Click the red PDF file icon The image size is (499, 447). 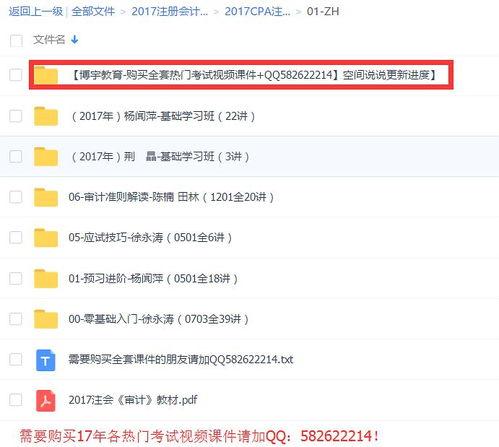point(46,401)
